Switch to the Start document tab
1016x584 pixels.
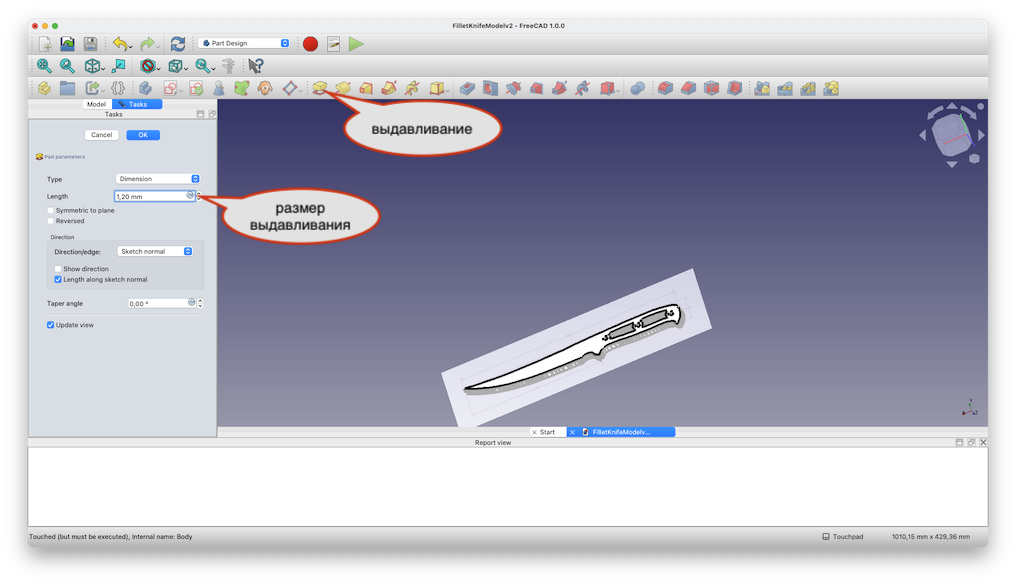547,432
